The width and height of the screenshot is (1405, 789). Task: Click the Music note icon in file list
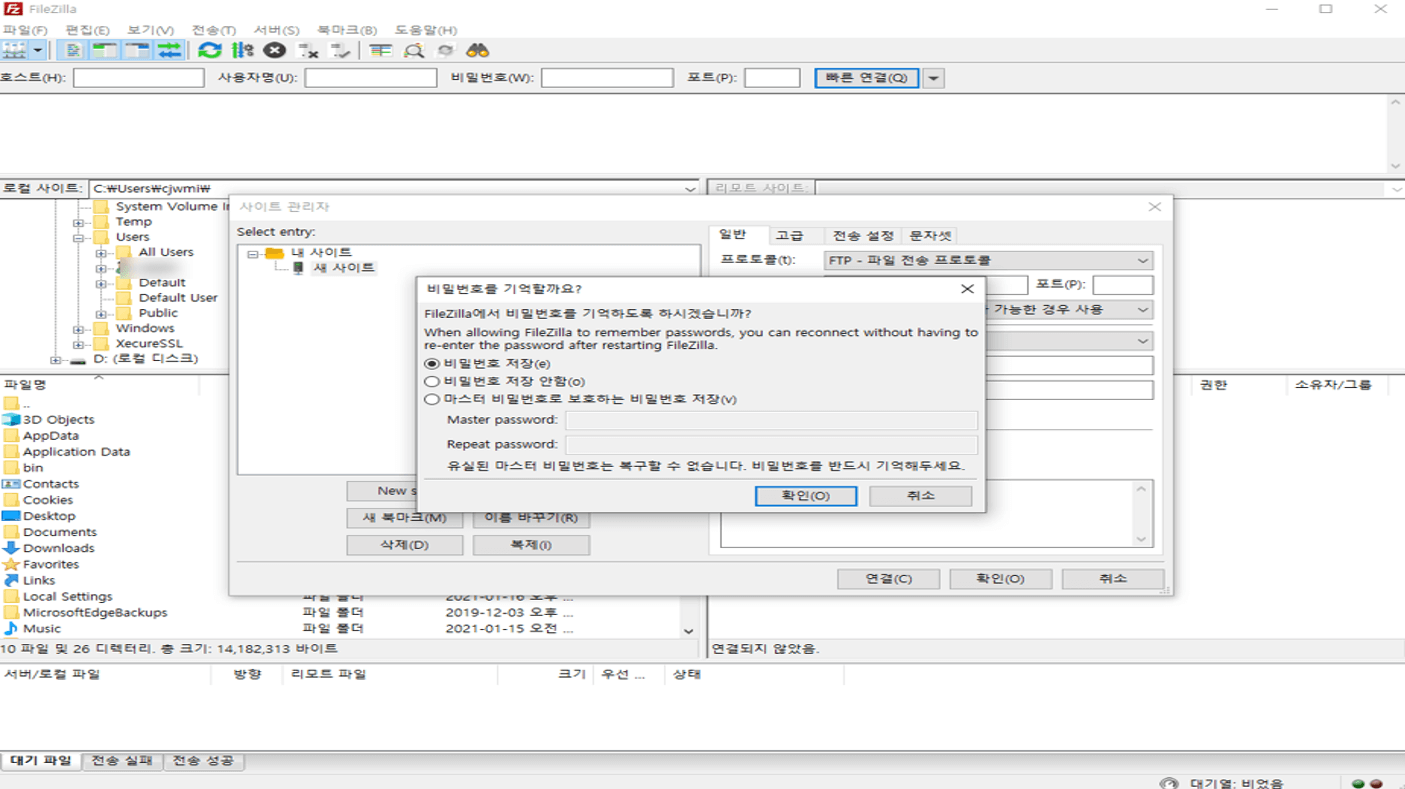11,628
